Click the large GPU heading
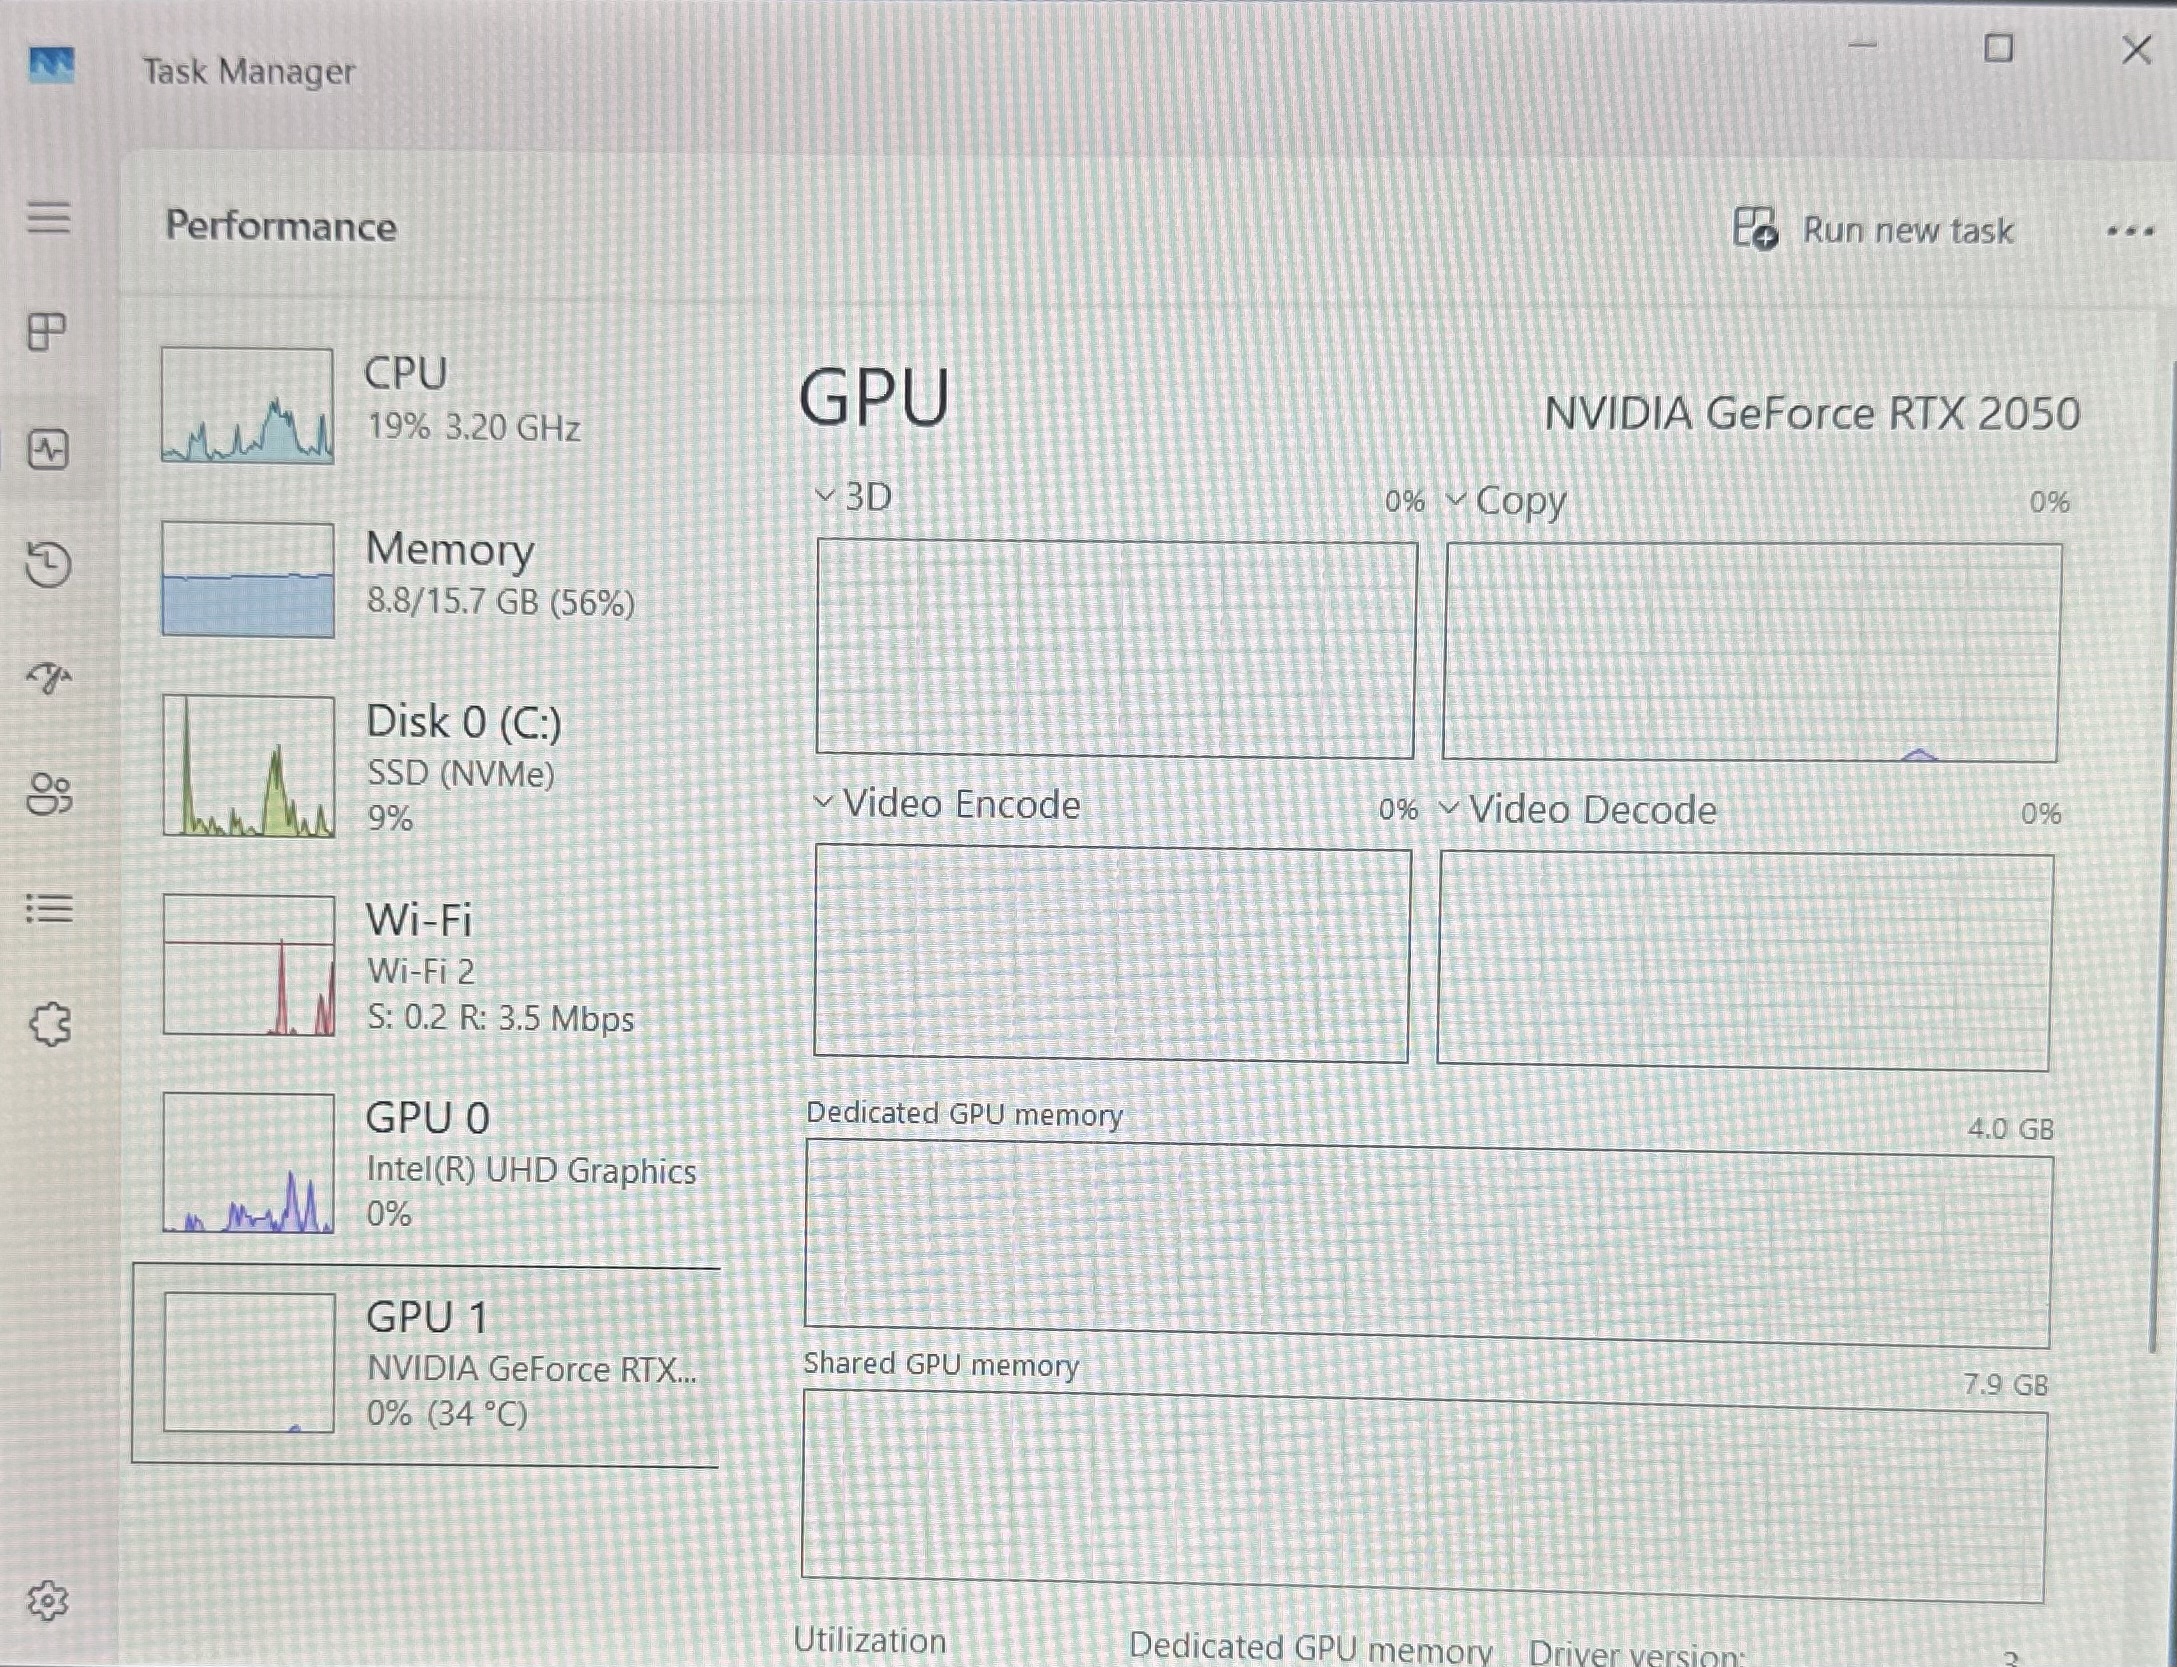This screenshot has width=2177, height=1667. 874,397
